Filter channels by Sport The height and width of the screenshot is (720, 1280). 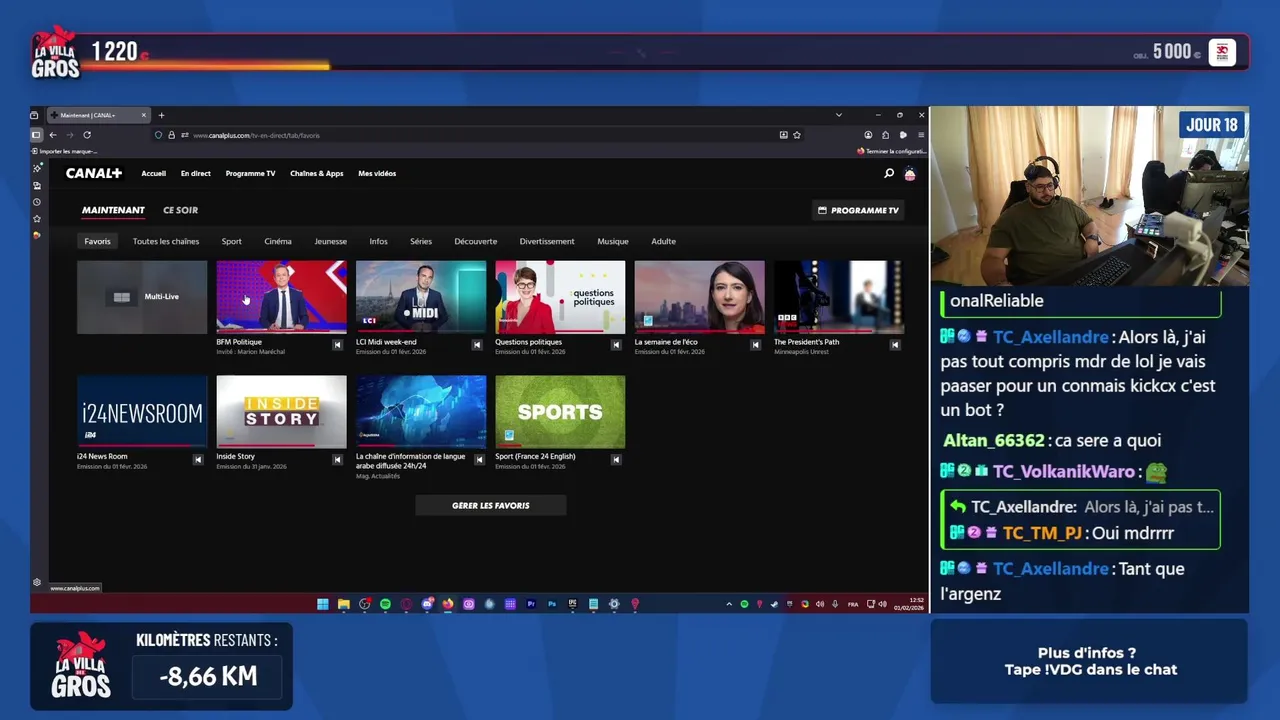pyautogui.click(x=232, y=241)
